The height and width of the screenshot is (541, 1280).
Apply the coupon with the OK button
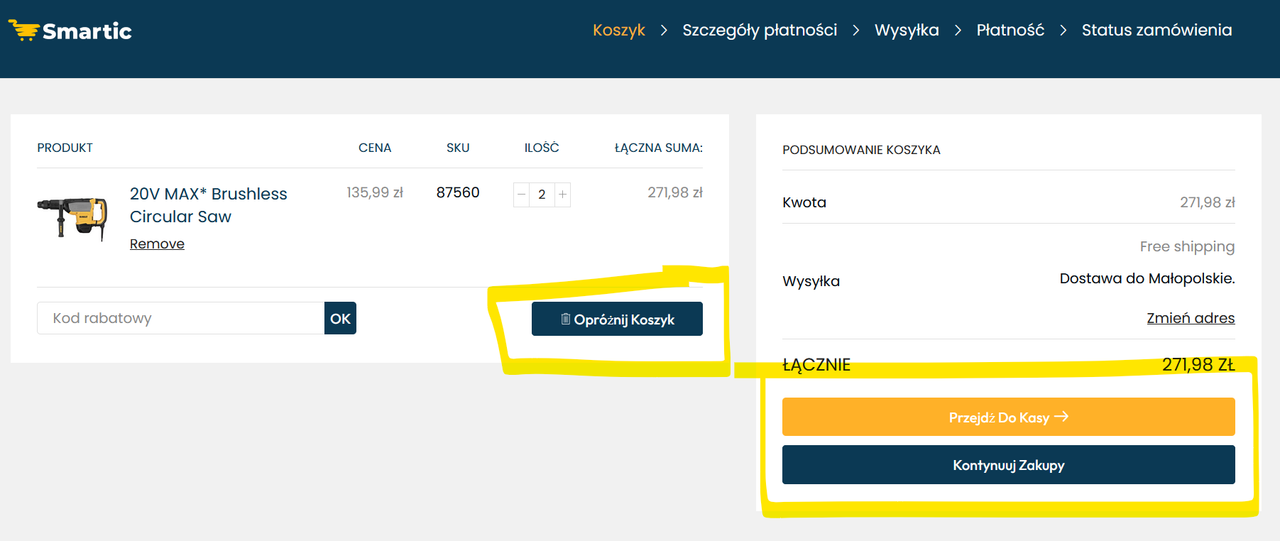point(340,318)
